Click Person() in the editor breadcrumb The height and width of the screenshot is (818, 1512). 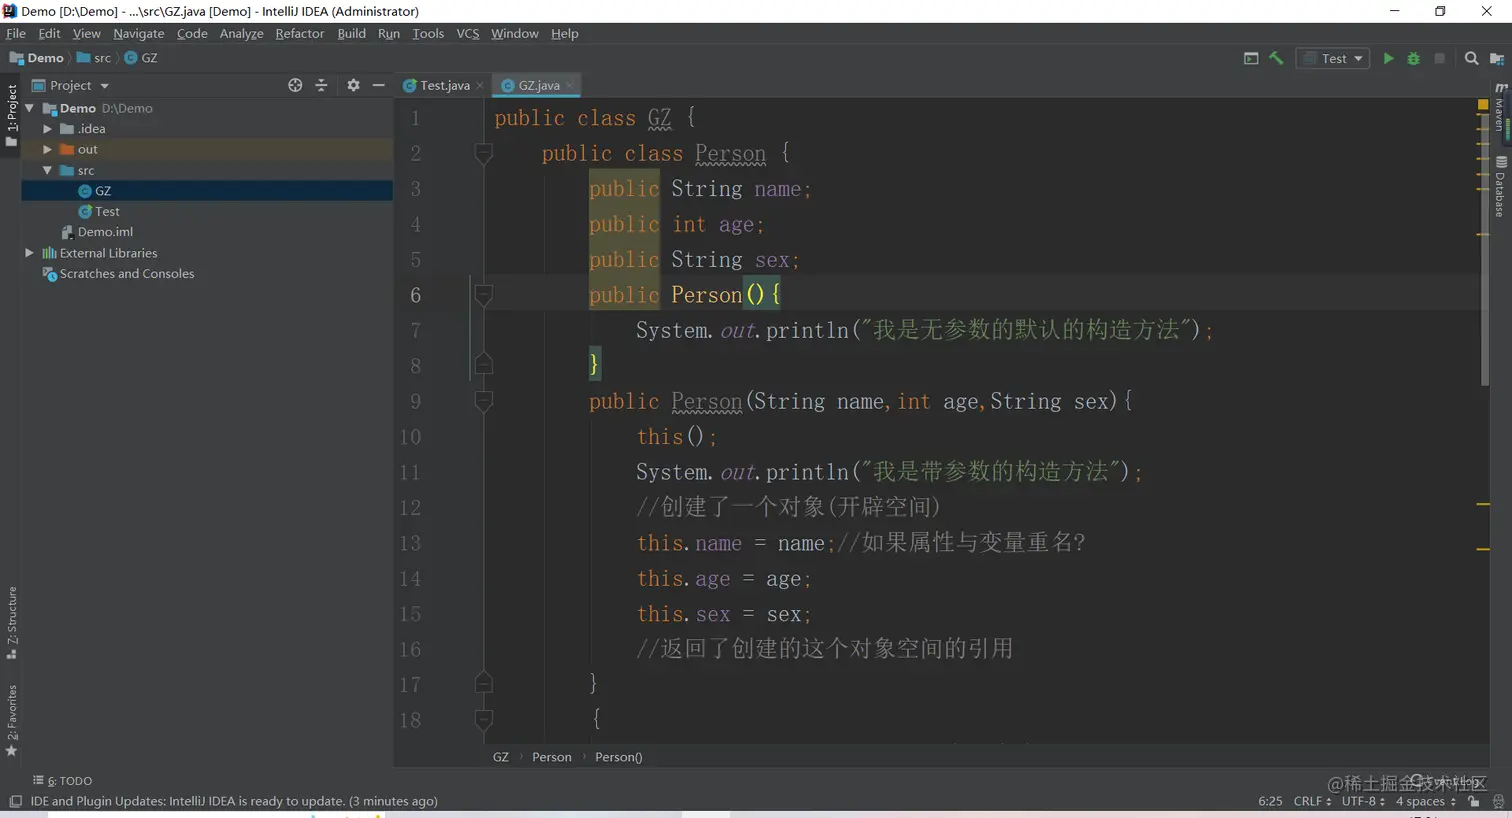click(619, 757)
